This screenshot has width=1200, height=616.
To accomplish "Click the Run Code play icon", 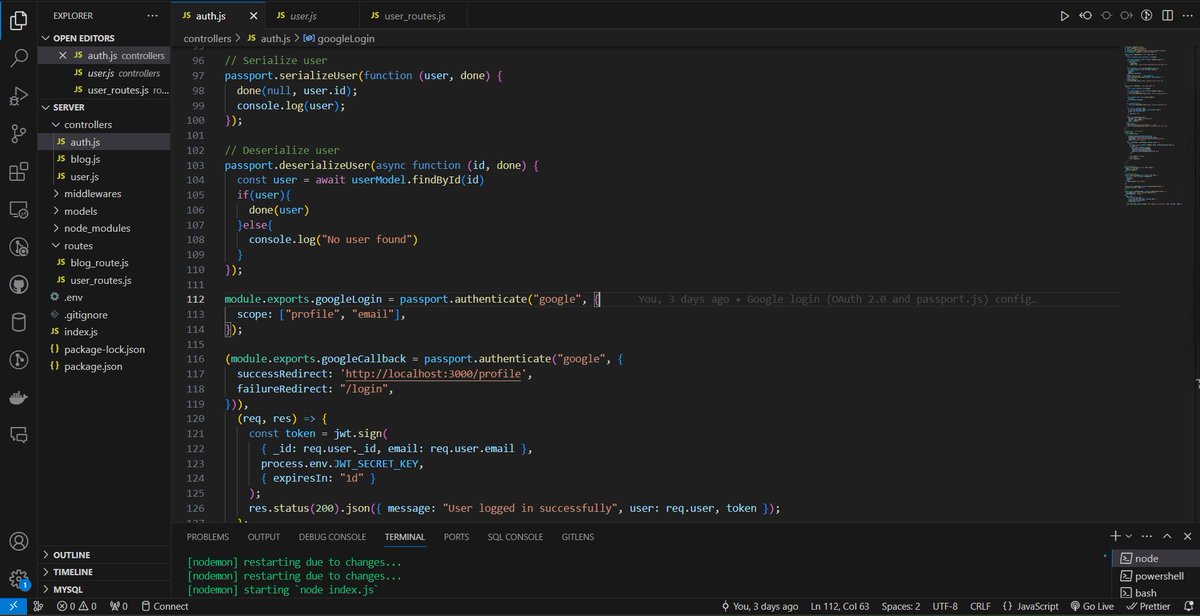I will pyautogui.click(x=1064, y=15).
